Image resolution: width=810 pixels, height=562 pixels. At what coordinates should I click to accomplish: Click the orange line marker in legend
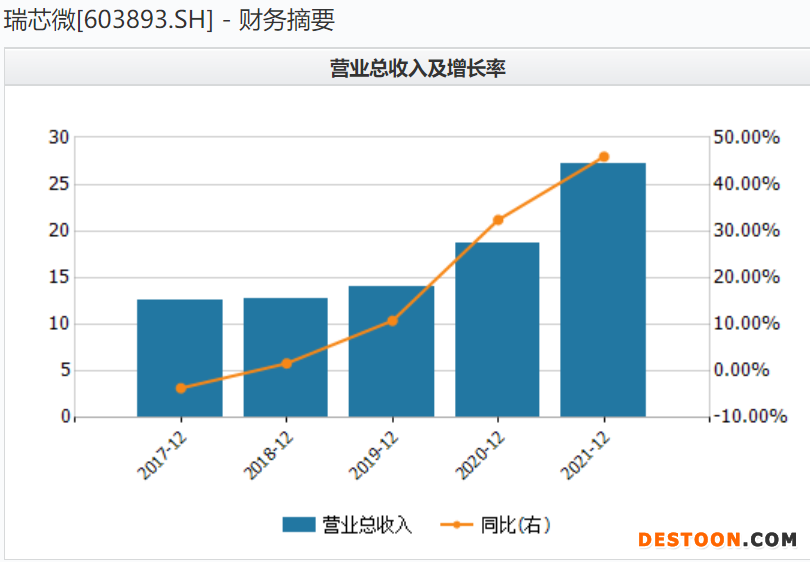tap(456, 525)
